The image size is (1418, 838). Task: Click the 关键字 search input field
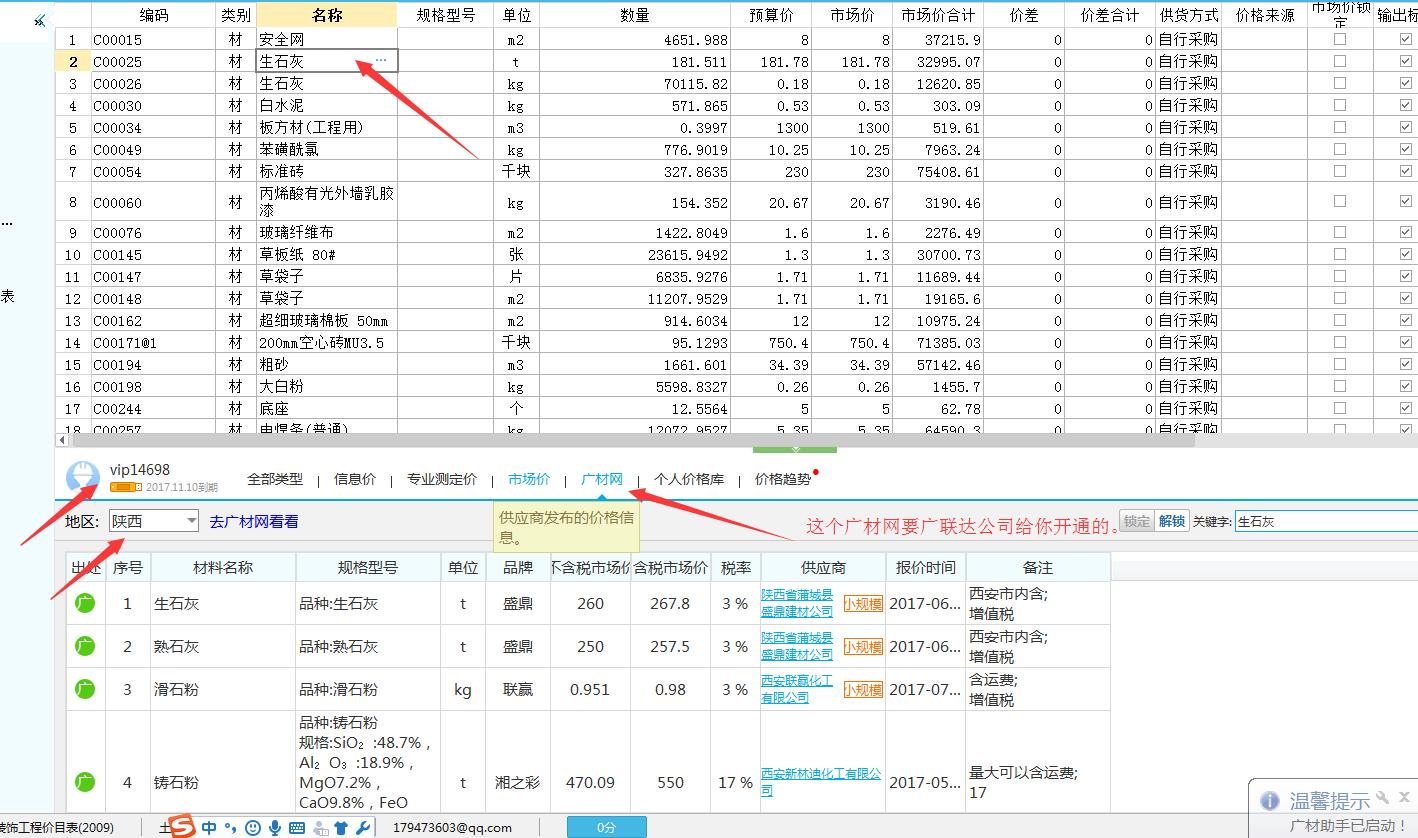[x=1326, y=521]
